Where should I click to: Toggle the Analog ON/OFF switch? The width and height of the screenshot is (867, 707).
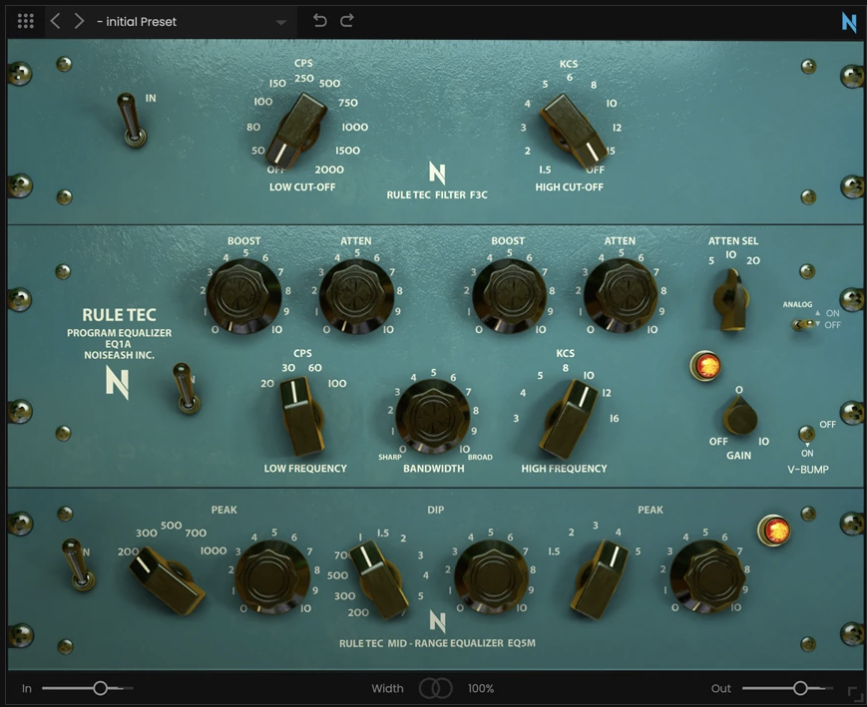pyautogui.click(x=803, y=324)
